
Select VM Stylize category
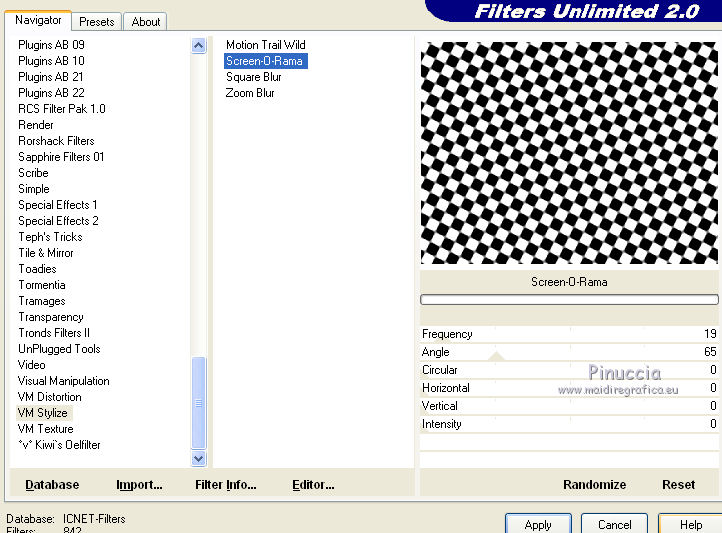click(x=43, y=413)
